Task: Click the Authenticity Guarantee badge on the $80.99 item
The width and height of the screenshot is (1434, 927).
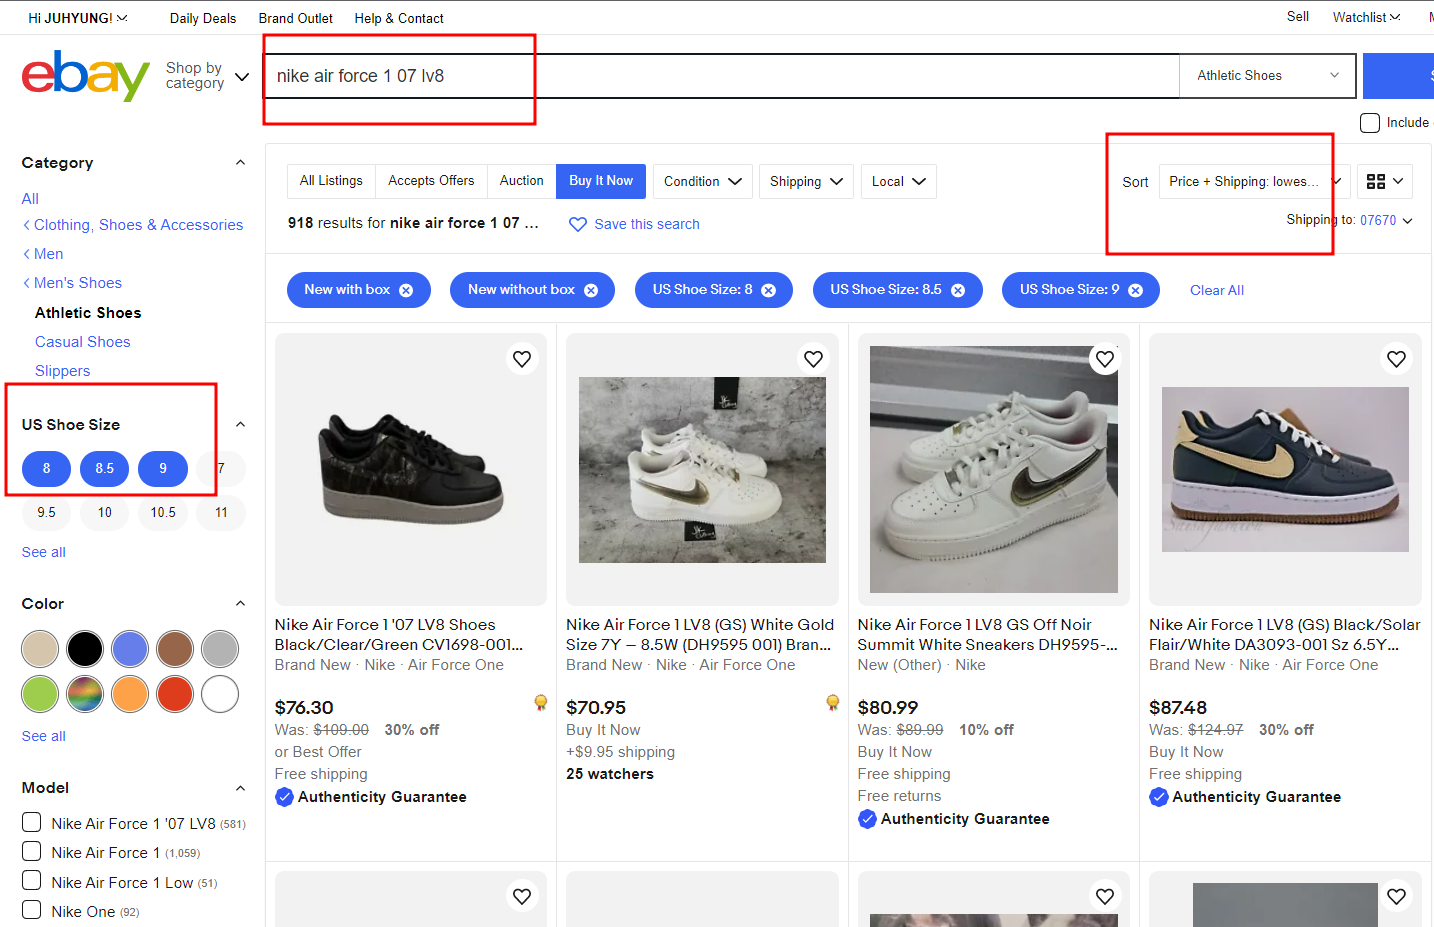Action: tap(954, 819)
